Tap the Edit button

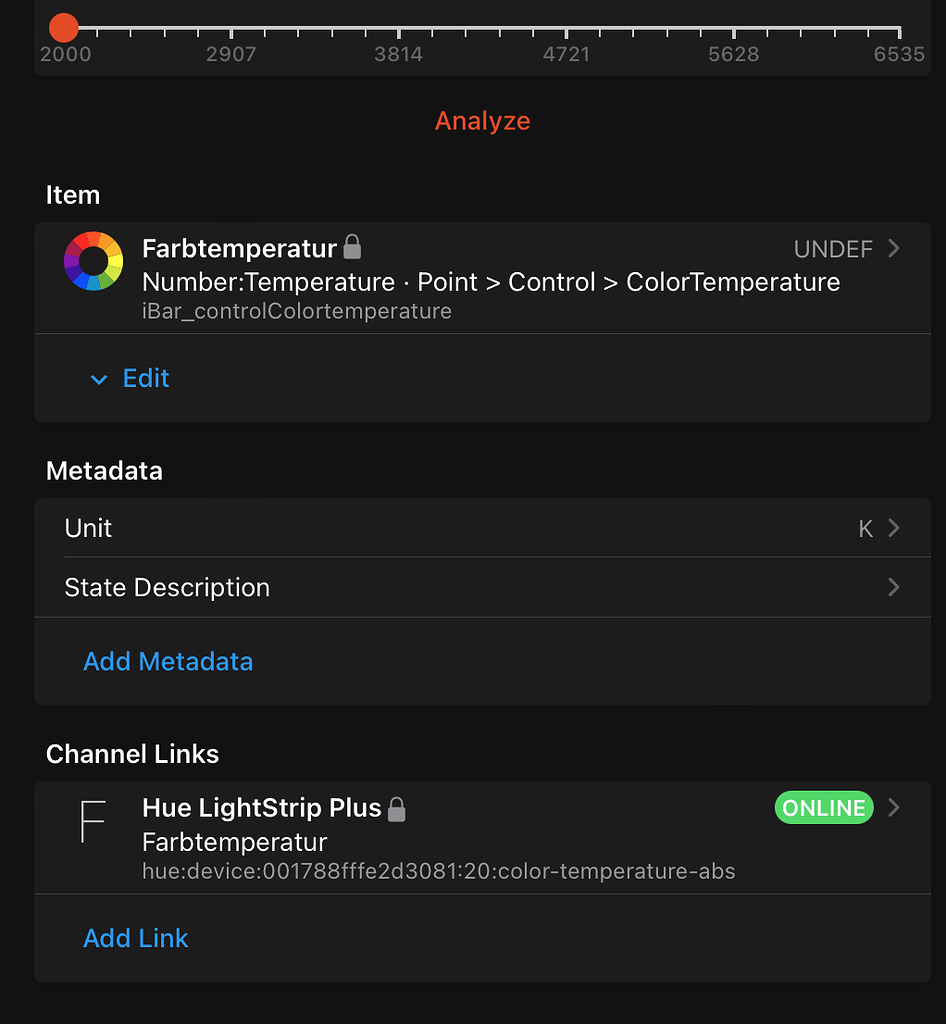[x=146, y=379]
